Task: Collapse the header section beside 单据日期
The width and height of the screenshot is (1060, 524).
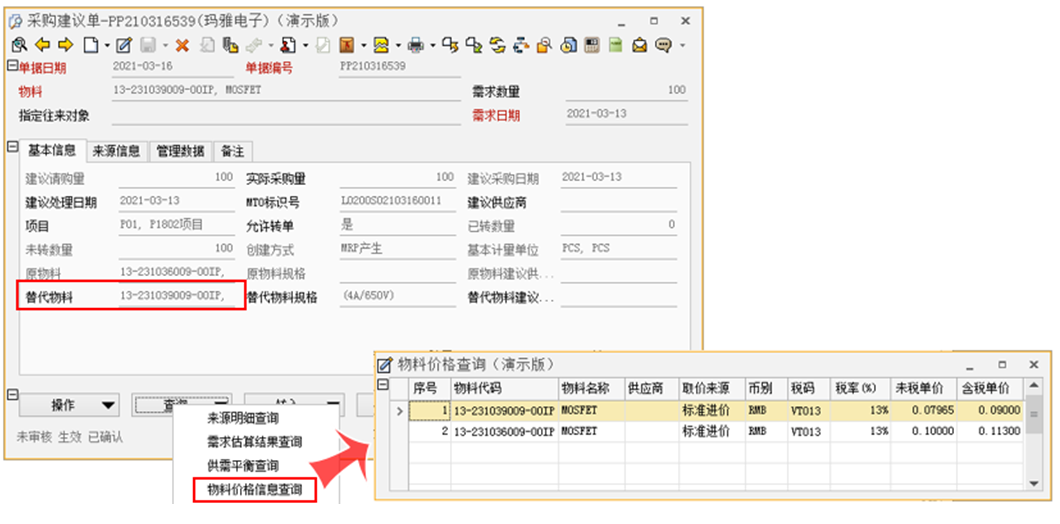Action: coord(13,67)
